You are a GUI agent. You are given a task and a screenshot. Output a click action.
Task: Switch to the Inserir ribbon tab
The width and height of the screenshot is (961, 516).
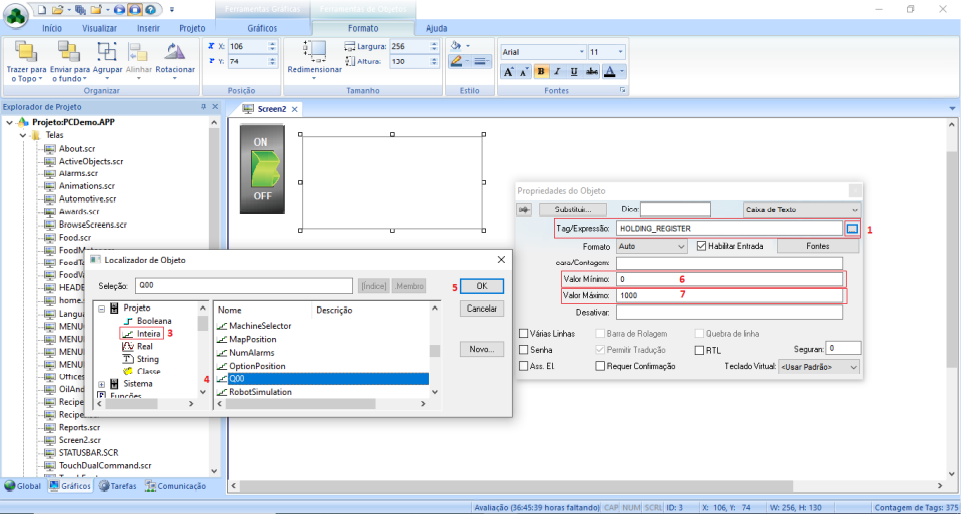(148, 29)
